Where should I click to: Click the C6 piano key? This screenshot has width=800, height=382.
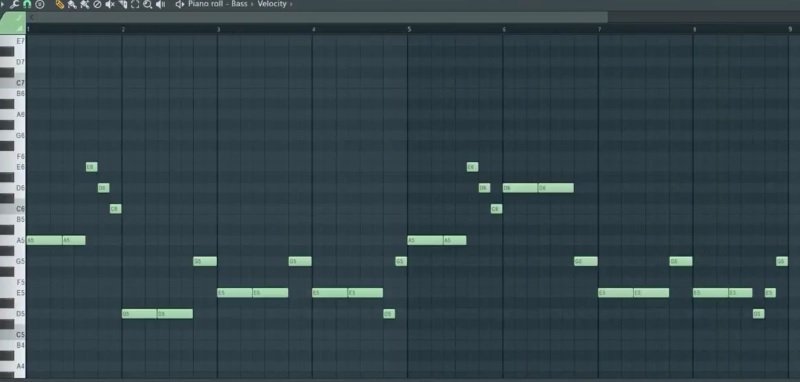tap(13, 209)
